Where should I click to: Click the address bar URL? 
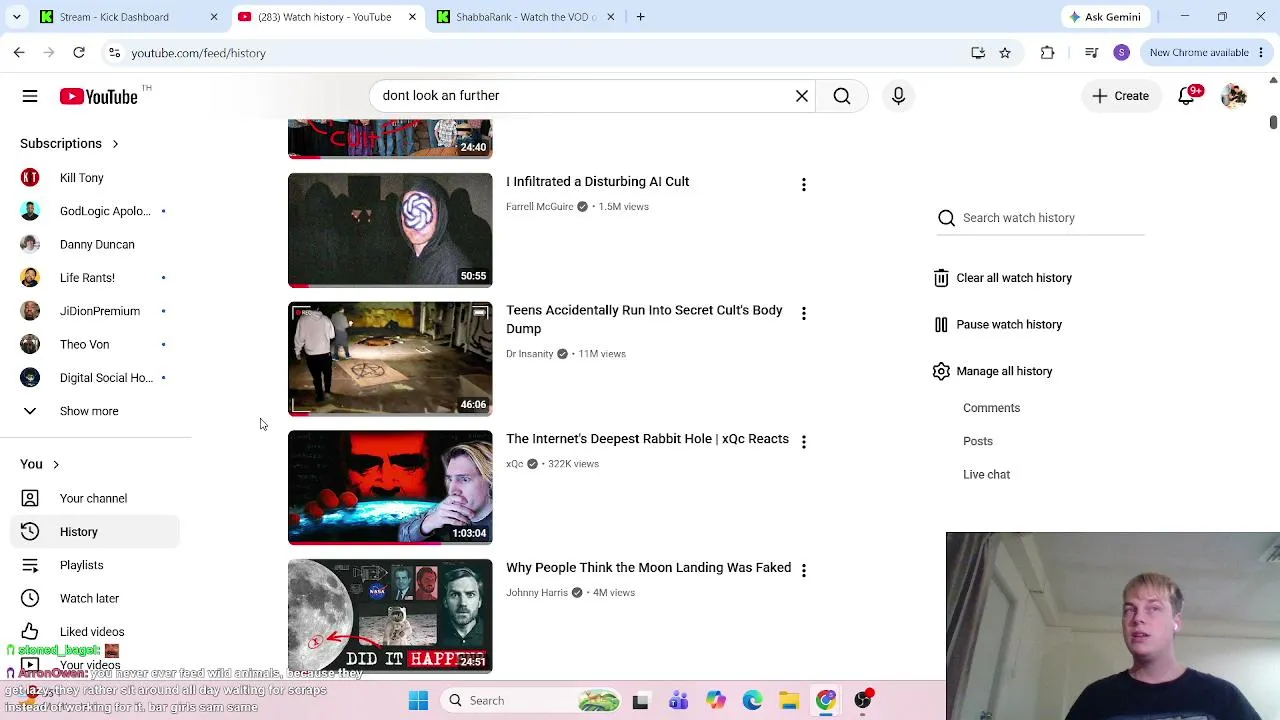point(198,53)
